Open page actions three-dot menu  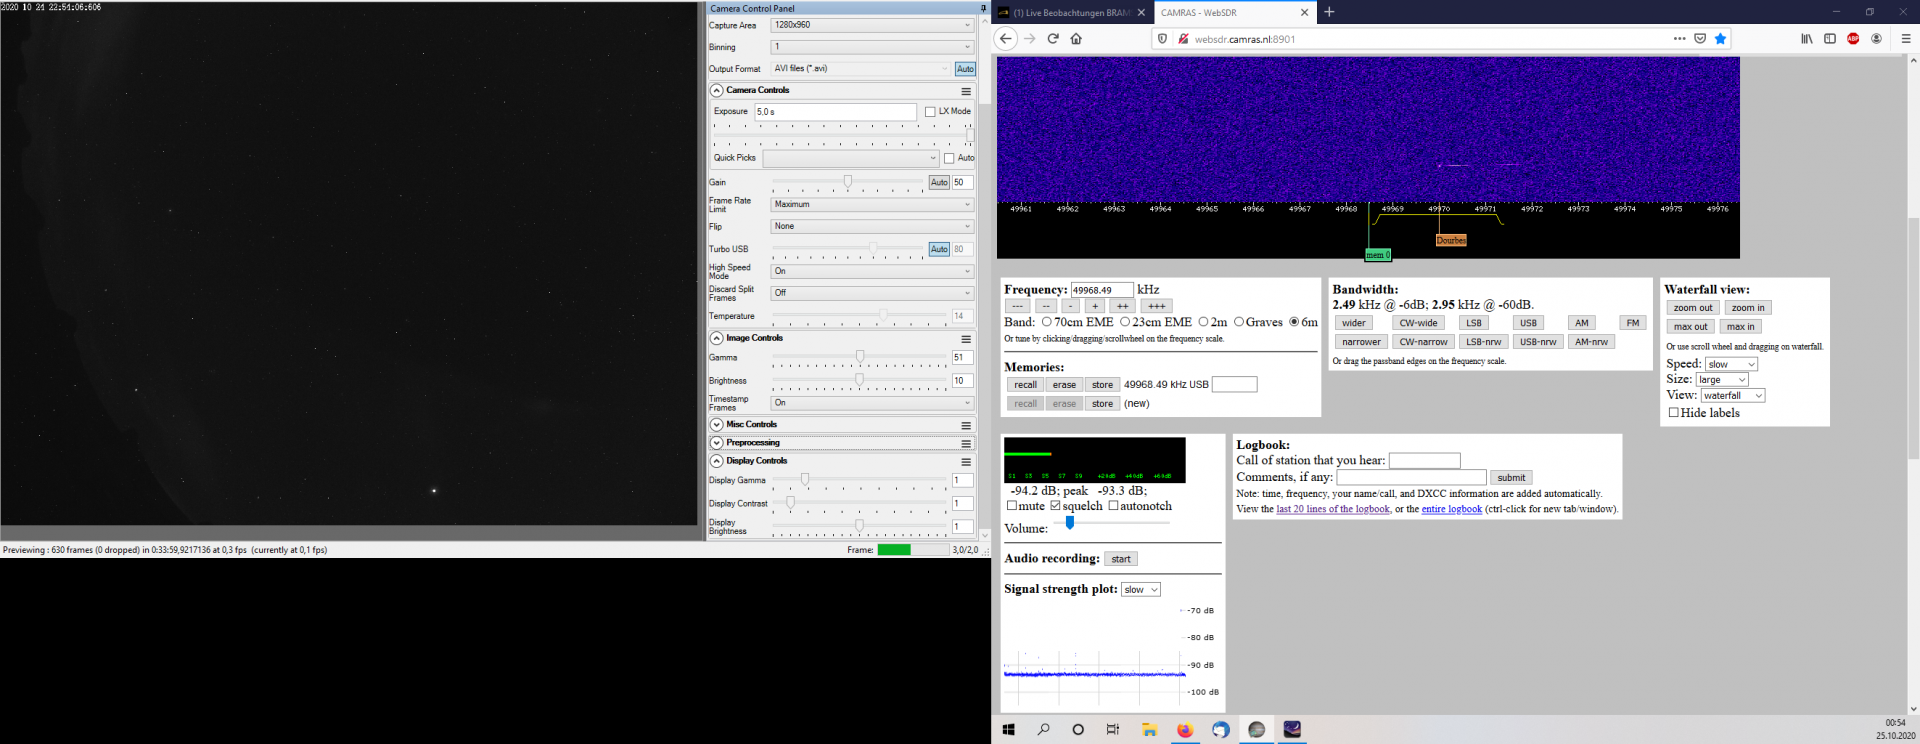(x=1679, y=39)
